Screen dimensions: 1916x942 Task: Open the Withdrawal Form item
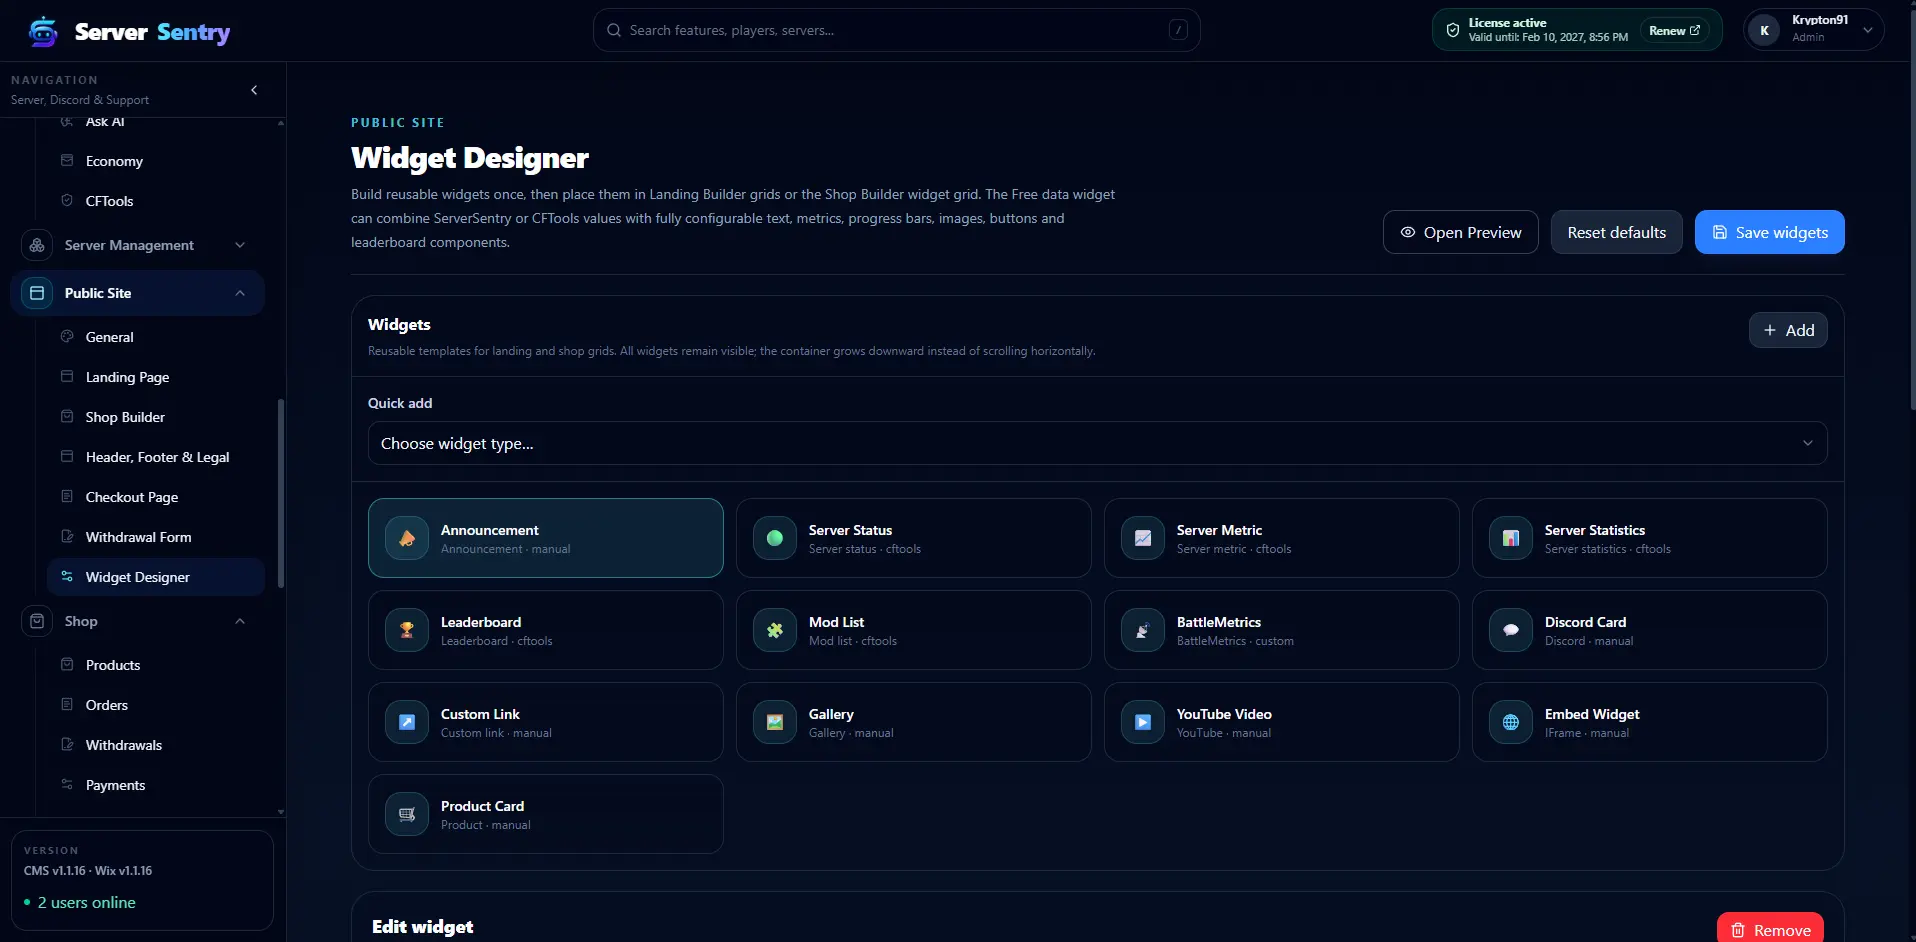[156, 537]
